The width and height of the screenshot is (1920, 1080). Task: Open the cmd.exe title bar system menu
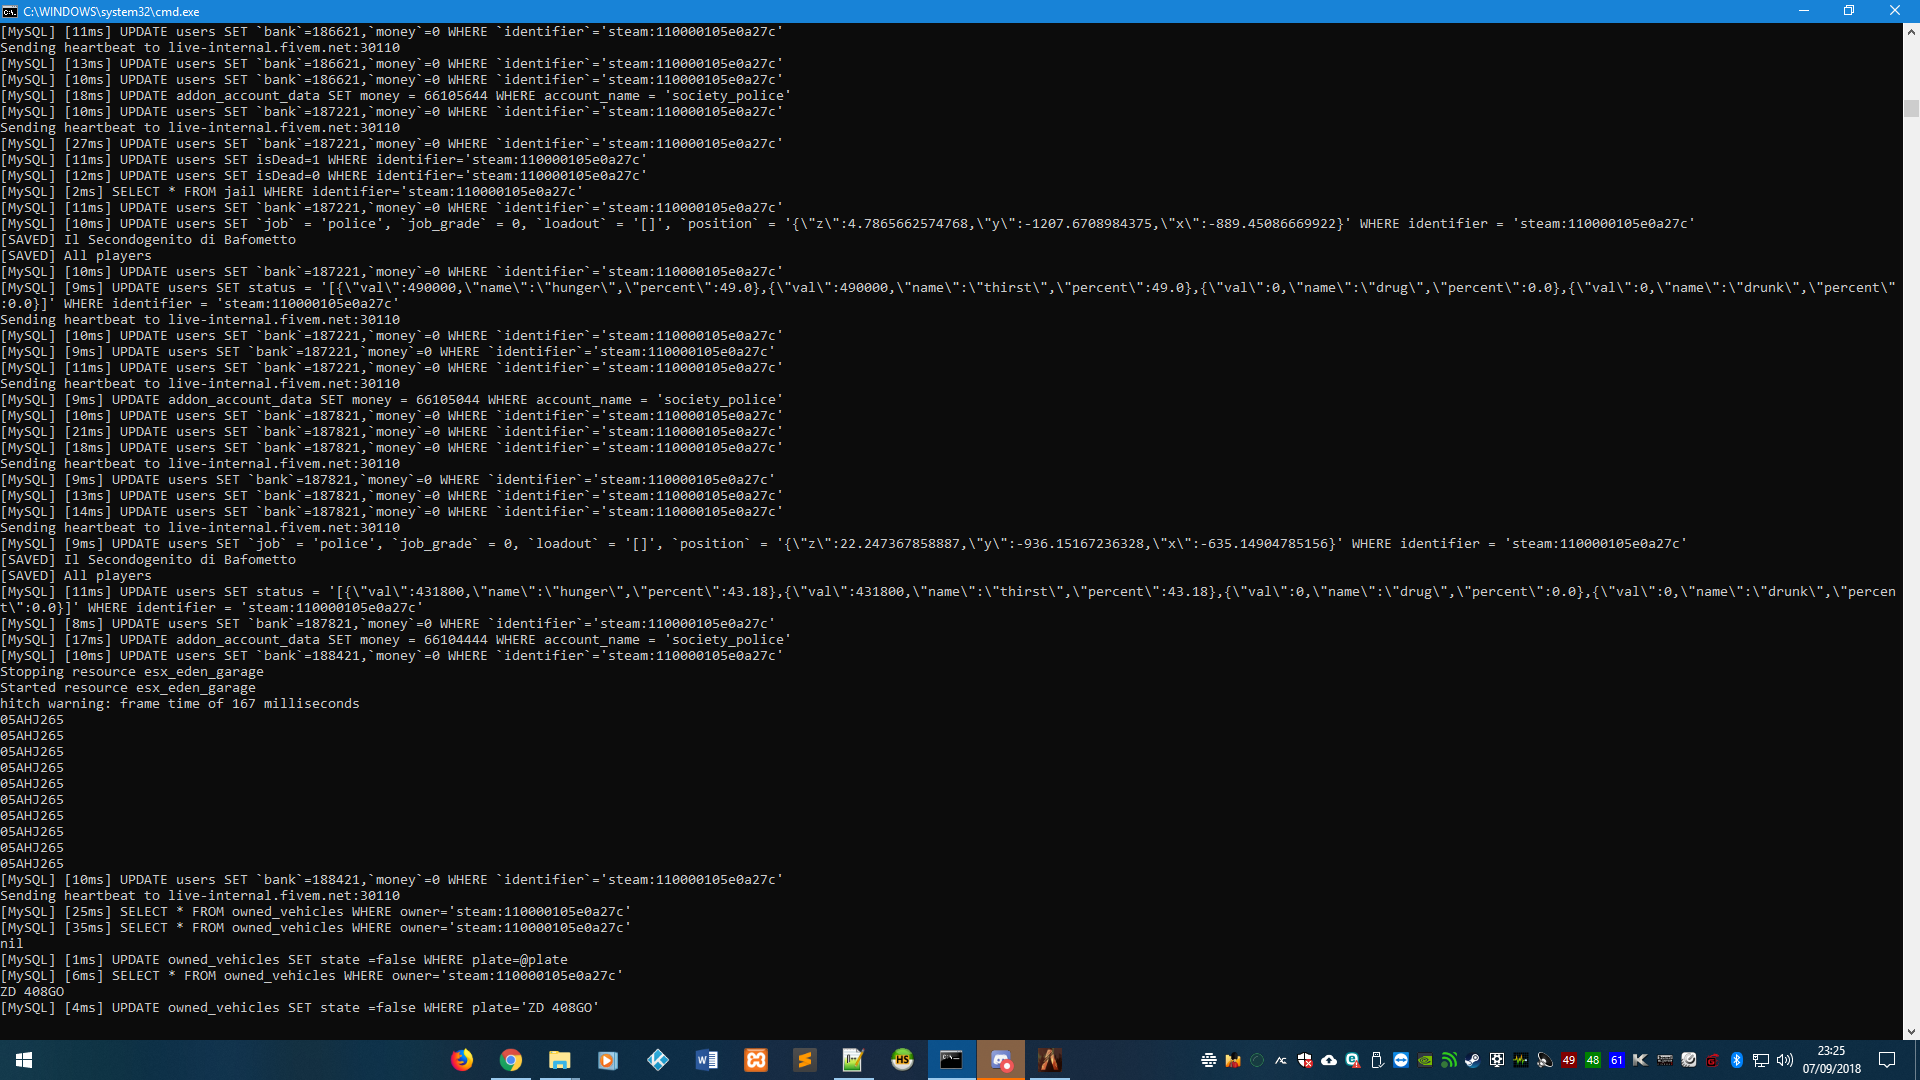tap(10, 11)
